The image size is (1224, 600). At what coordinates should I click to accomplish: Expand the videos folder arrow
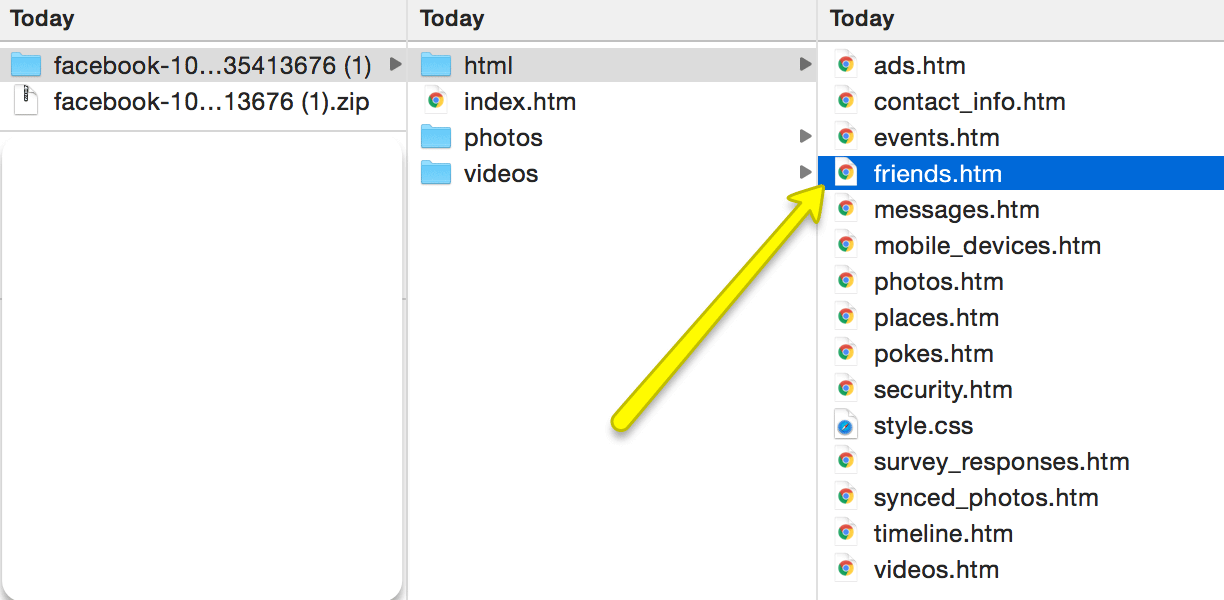click(x=805, y=173)
